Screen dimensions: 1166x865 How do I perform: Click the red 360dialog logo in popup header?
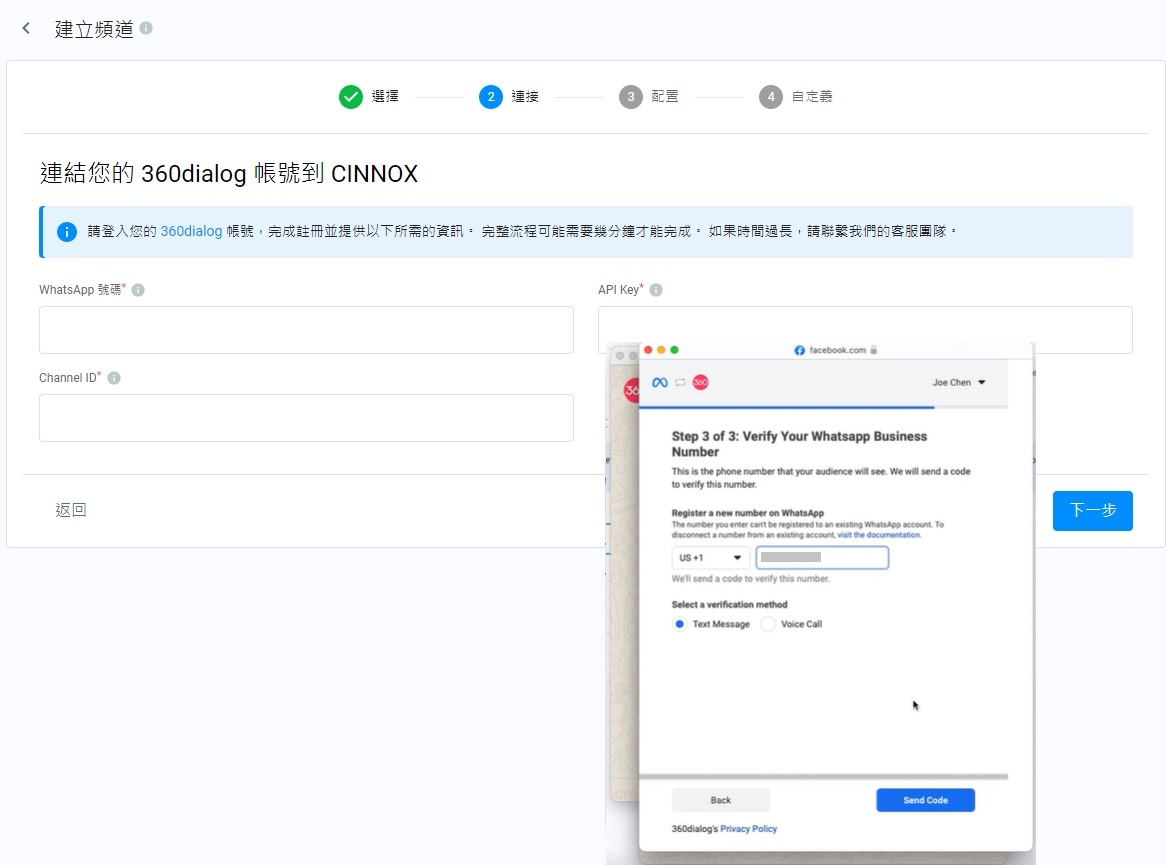[x=700, y=382]
